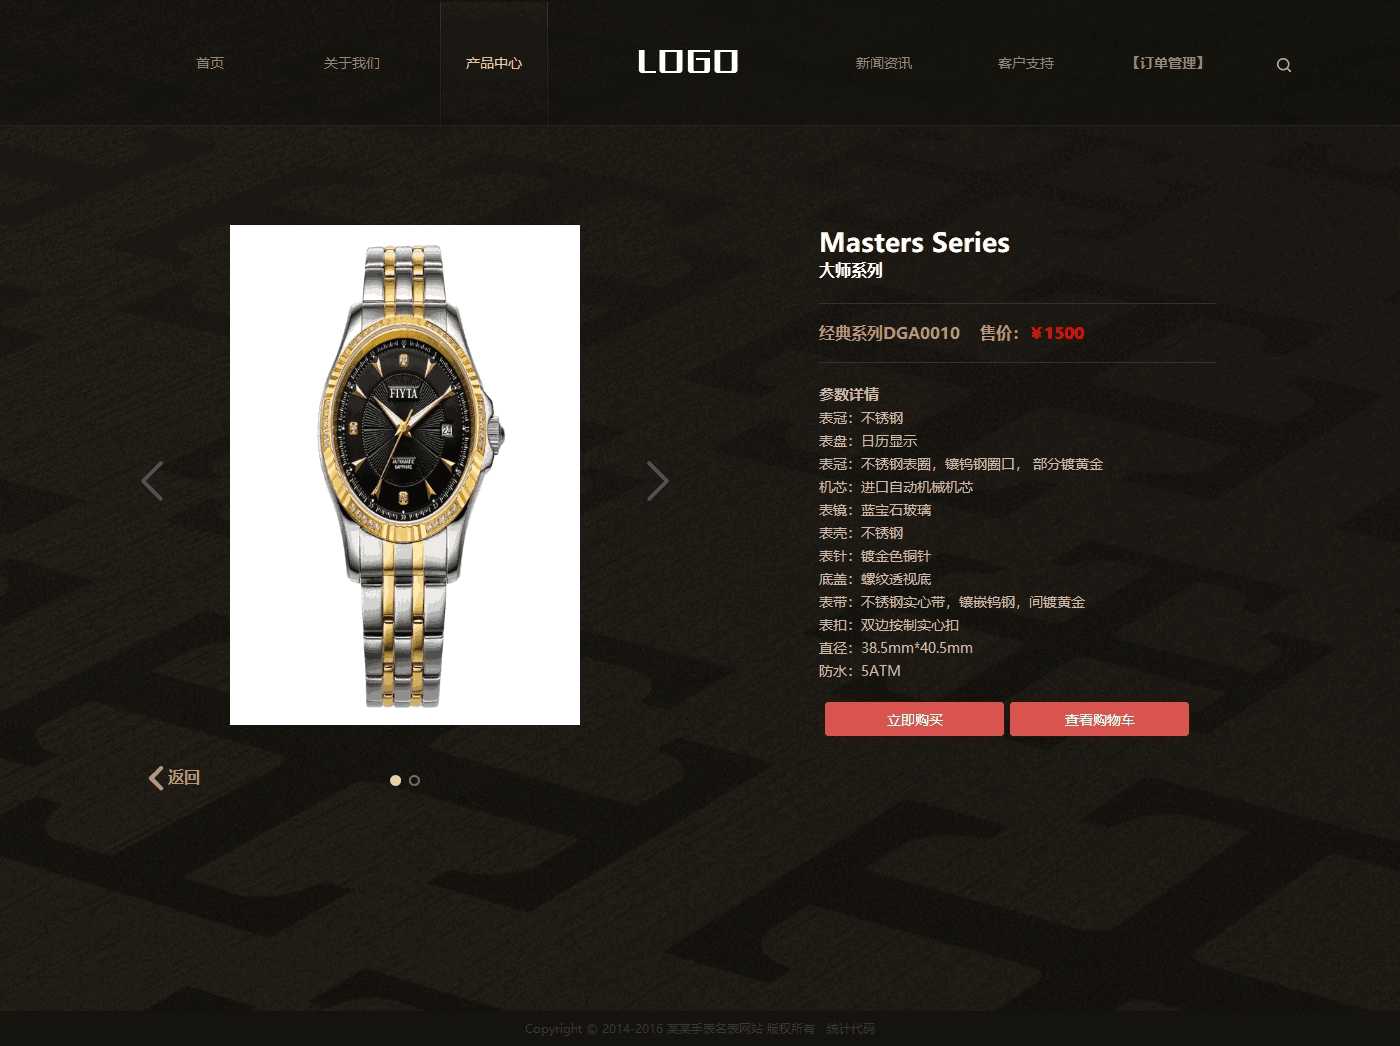Click the 返回 text link

(184, 777)
